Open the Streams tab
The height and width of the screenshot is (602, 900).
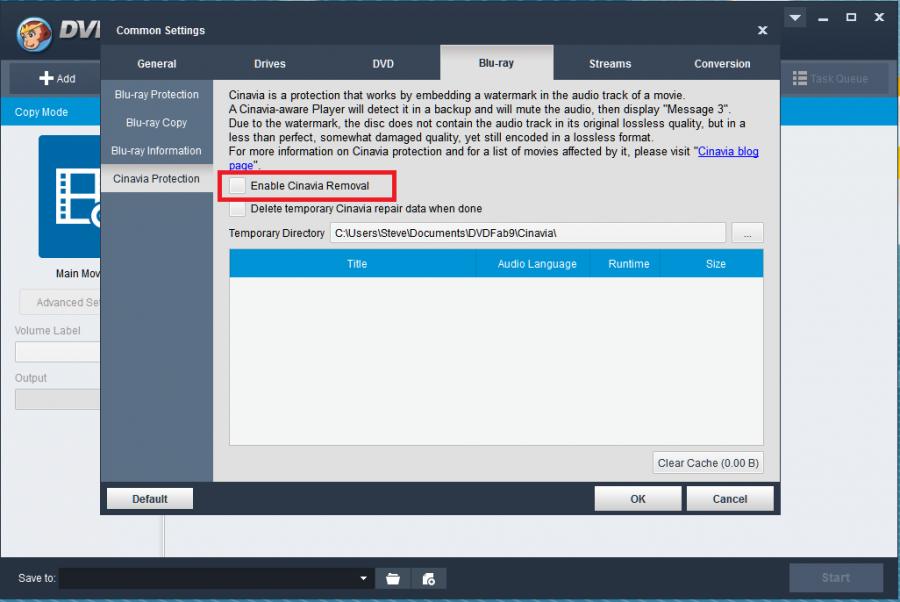tap(610, 64)
